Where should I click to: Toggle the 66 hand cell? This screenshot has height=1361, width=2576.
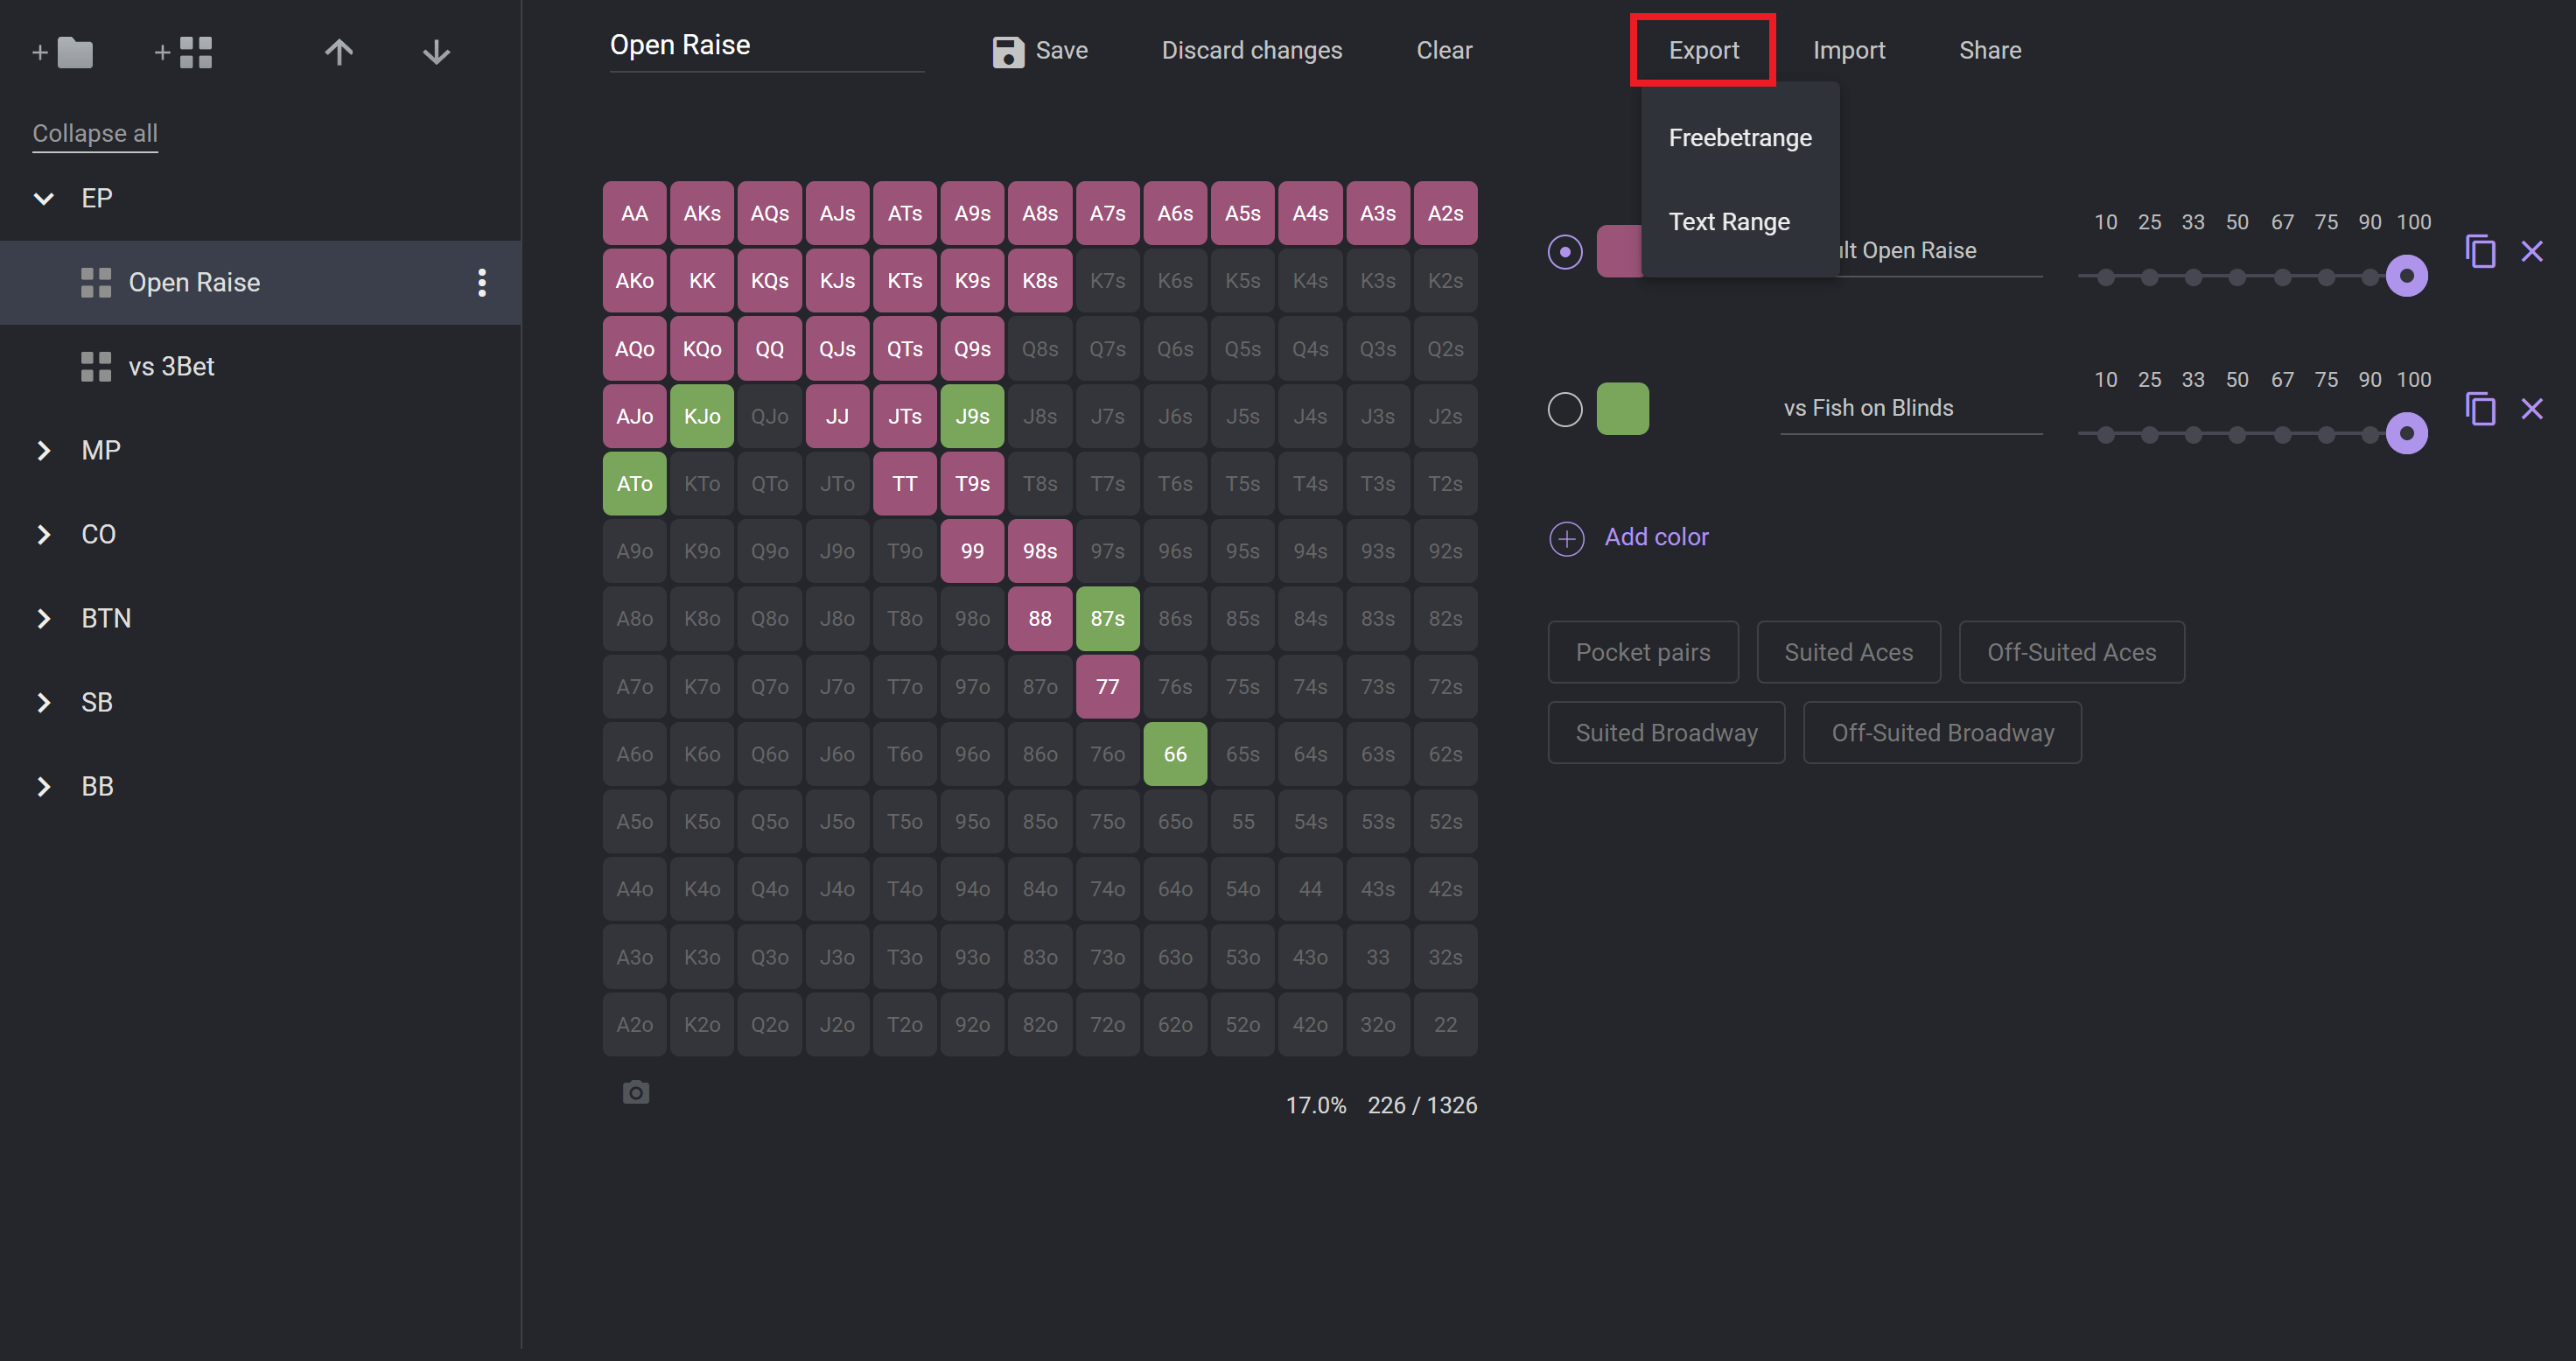tap(1175, 754)
